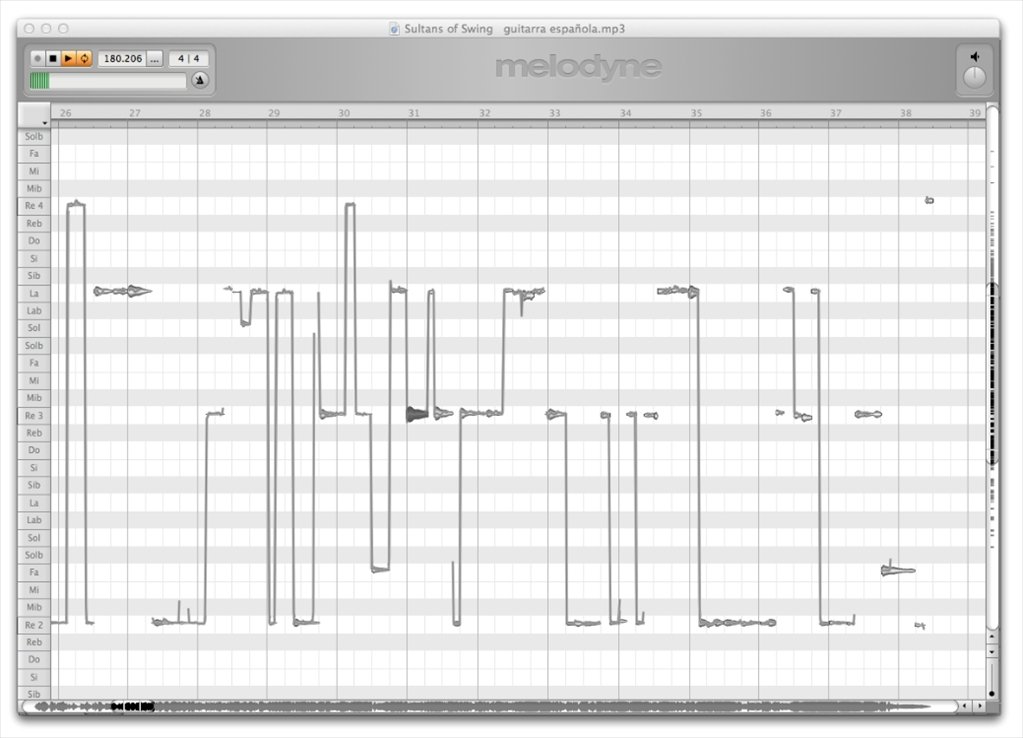This screenshot has height=738, width=1023.
Task: Click bar 35 on the timeline ruler
Action: (696, 113)
